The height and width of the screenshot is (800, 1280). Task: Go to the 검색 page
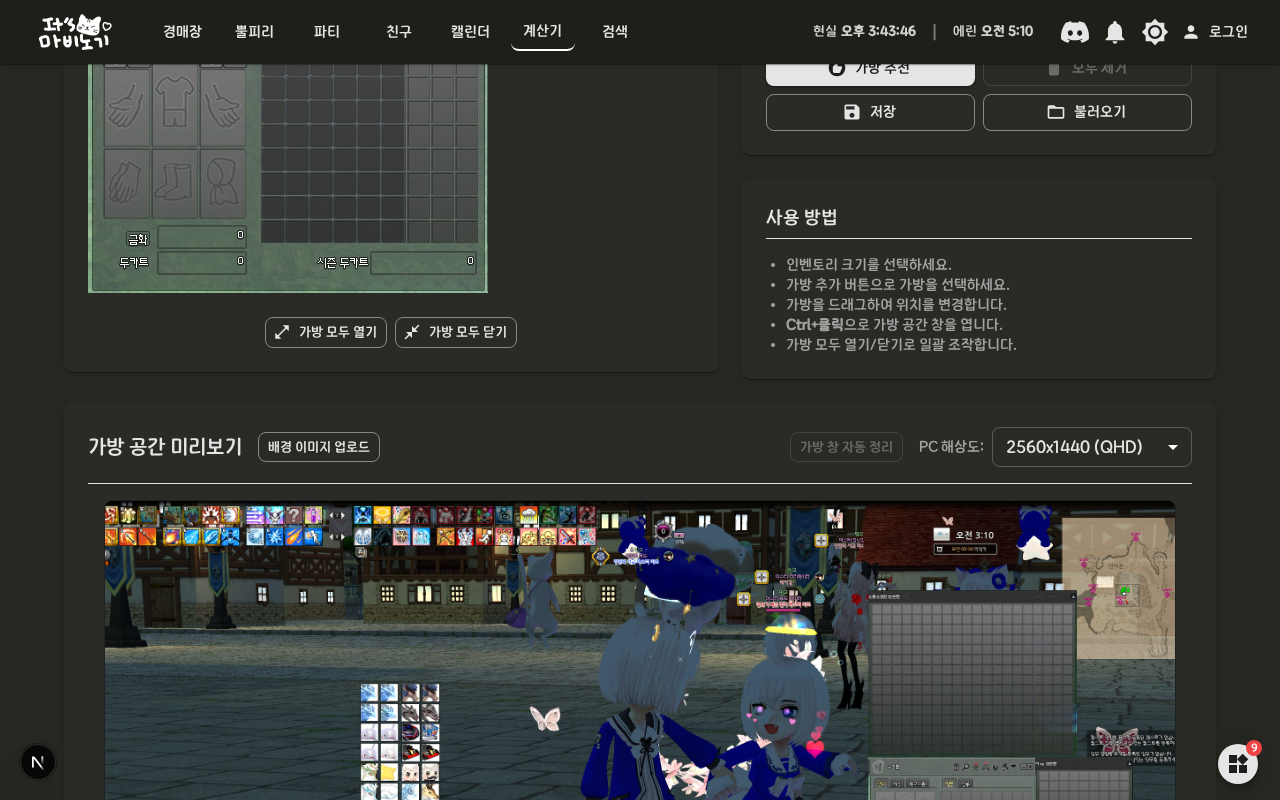coord(615,32)
